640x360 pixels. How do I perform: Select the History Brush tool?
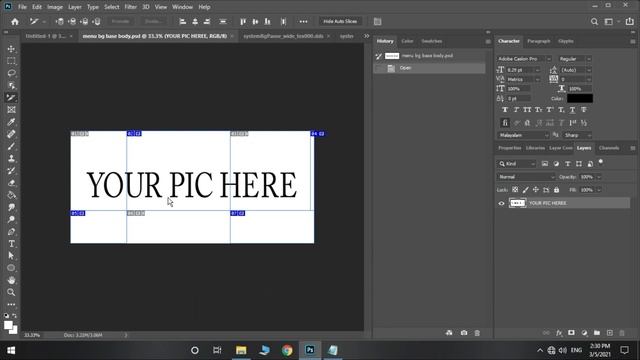tap(11, 171)
